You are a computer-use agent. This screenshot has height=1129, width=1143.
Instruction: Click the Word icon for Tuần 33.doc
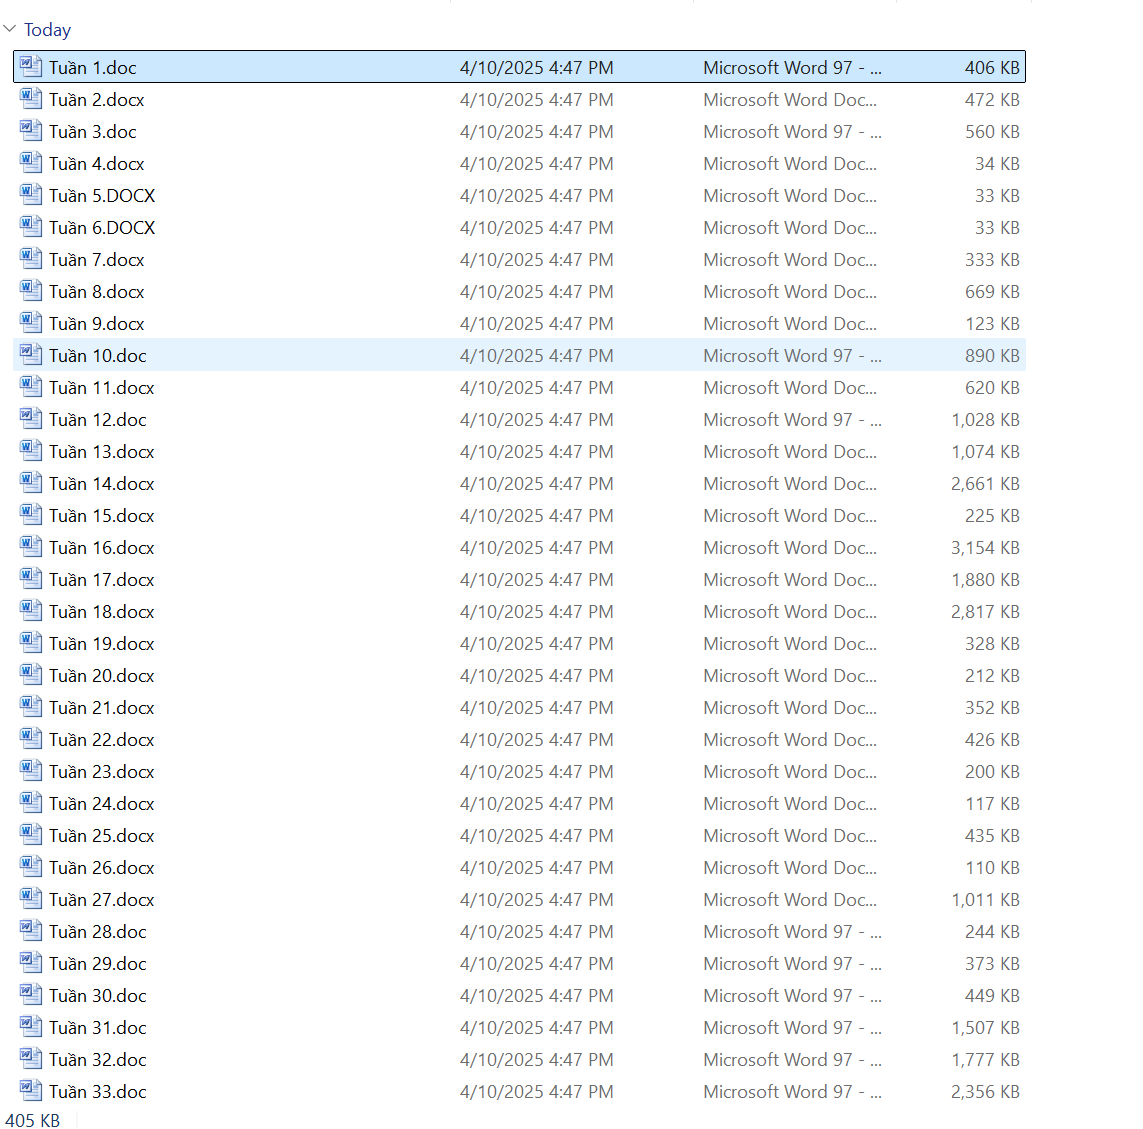pos(31,1091)
